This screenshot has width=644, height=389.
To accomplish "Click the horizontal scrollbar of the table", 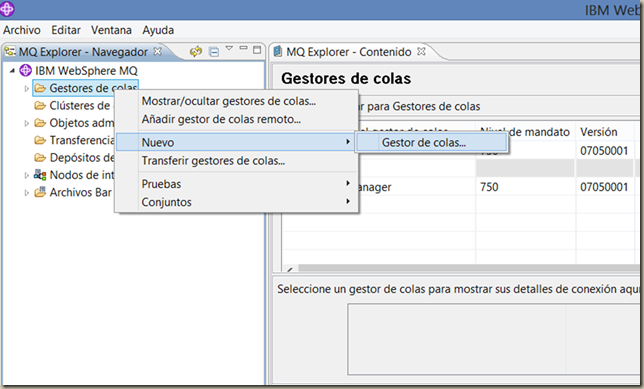I will click(468, 268).
